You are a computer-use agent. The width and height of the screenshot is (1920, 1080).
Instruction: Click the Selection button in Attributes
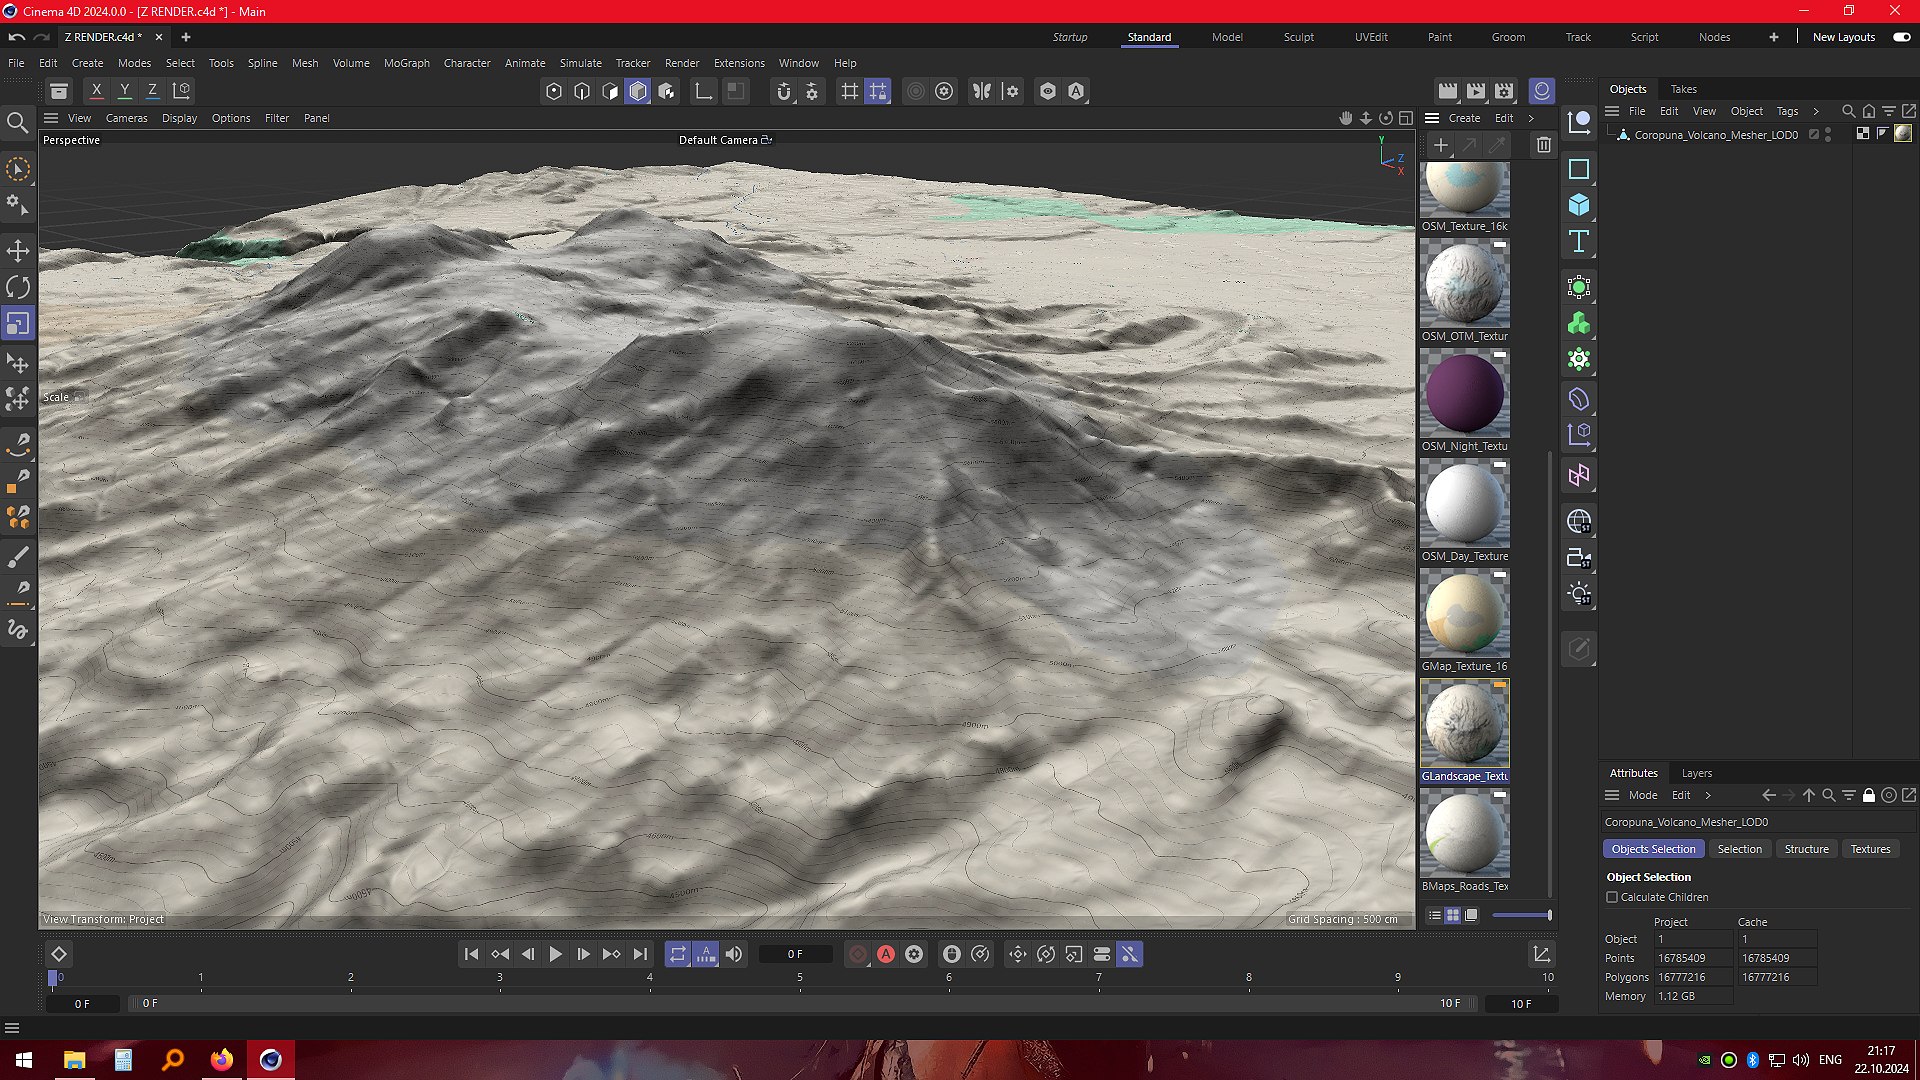pyautogui.click(x=1739, y=849)
